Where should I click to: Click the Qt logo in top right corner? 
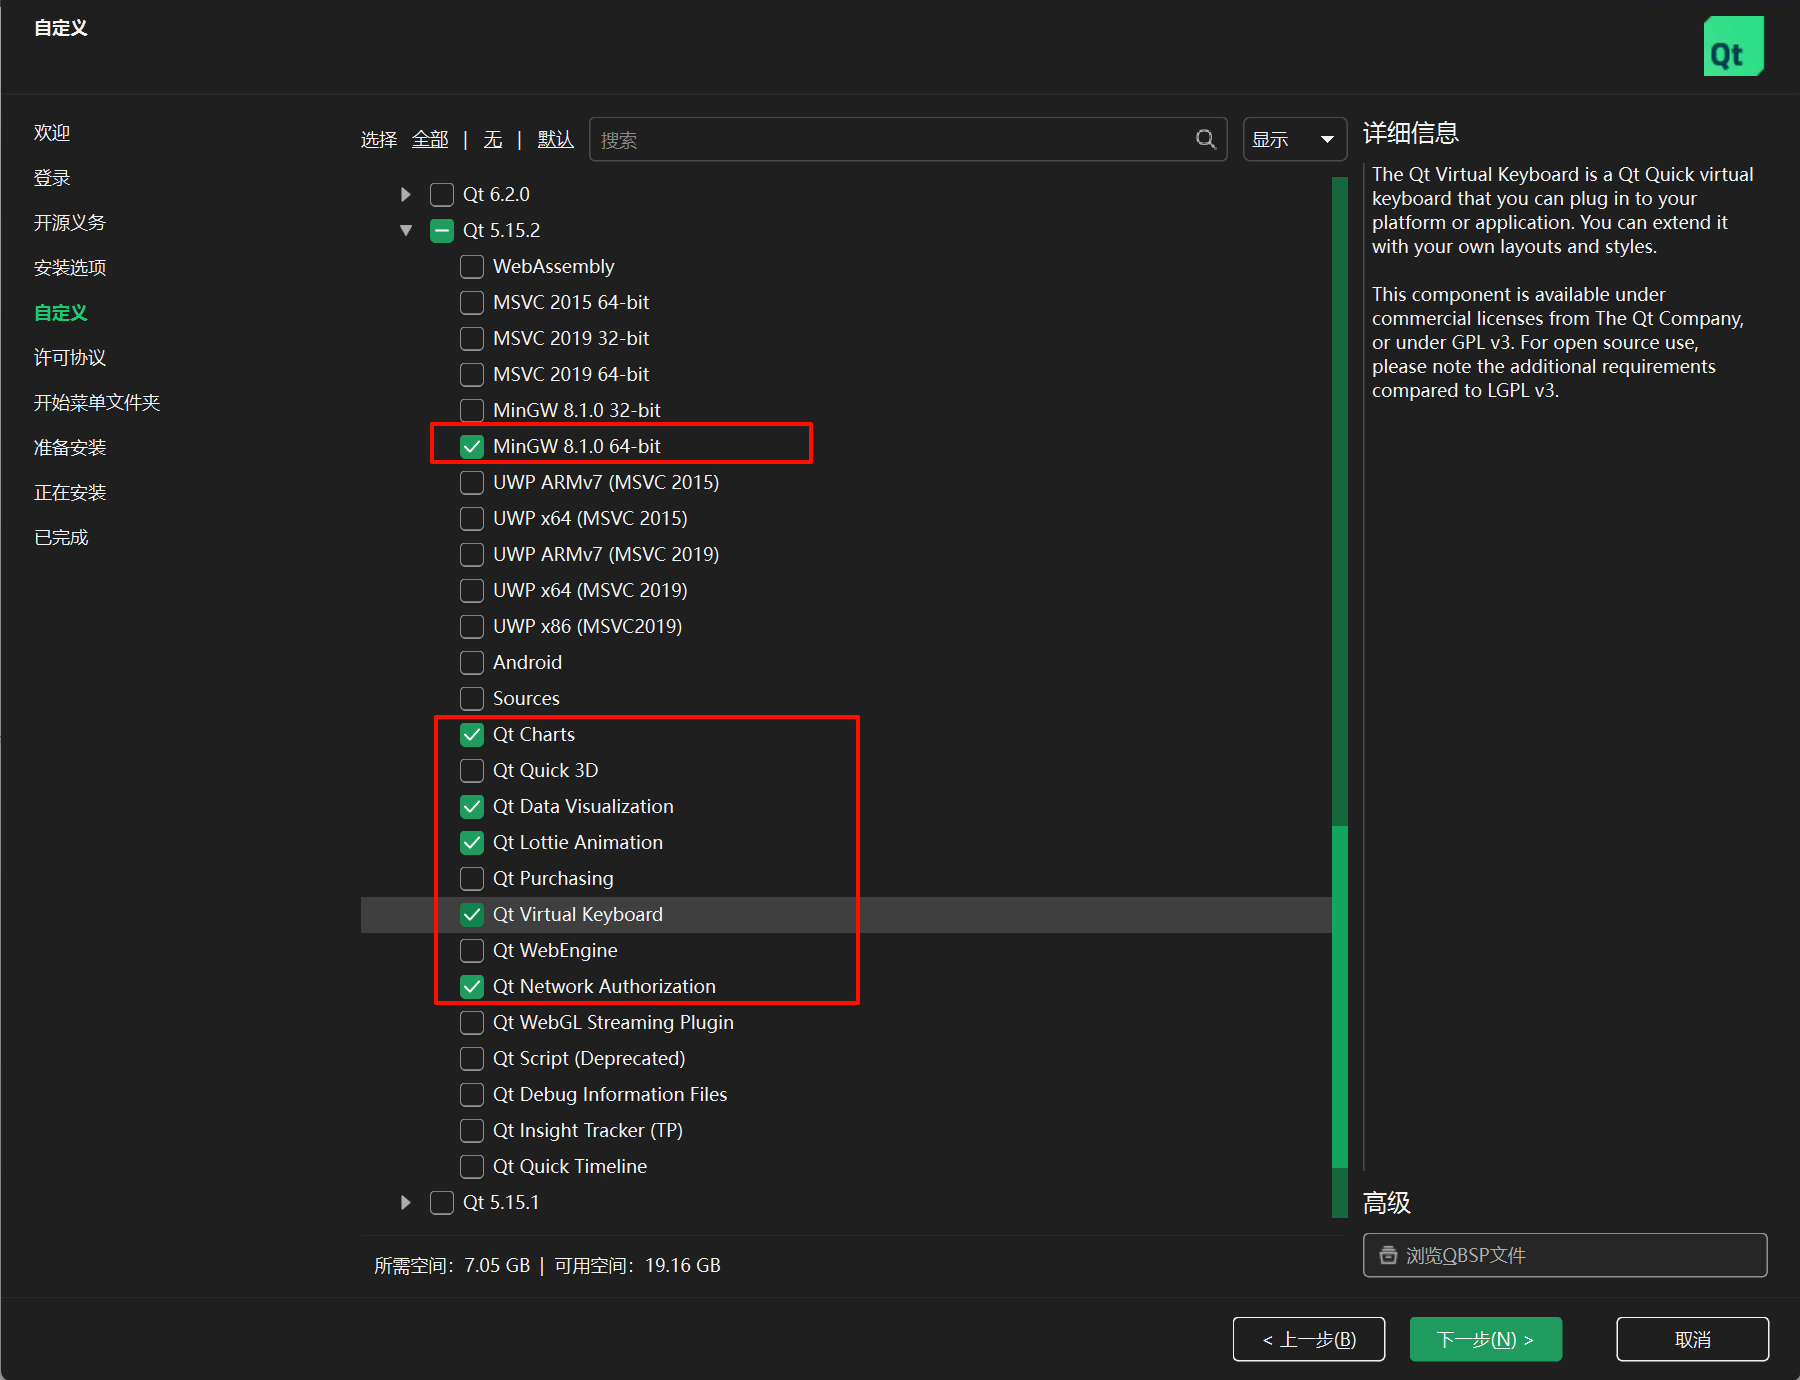[1733, 45]
